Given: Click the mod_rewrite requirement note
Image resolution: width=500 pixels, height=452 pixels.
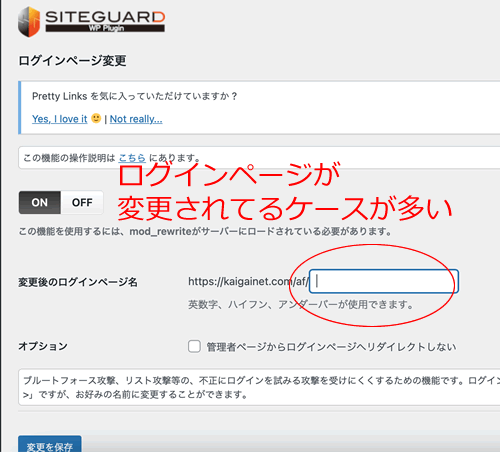Looking at the screenshot, I should [205, 231].
